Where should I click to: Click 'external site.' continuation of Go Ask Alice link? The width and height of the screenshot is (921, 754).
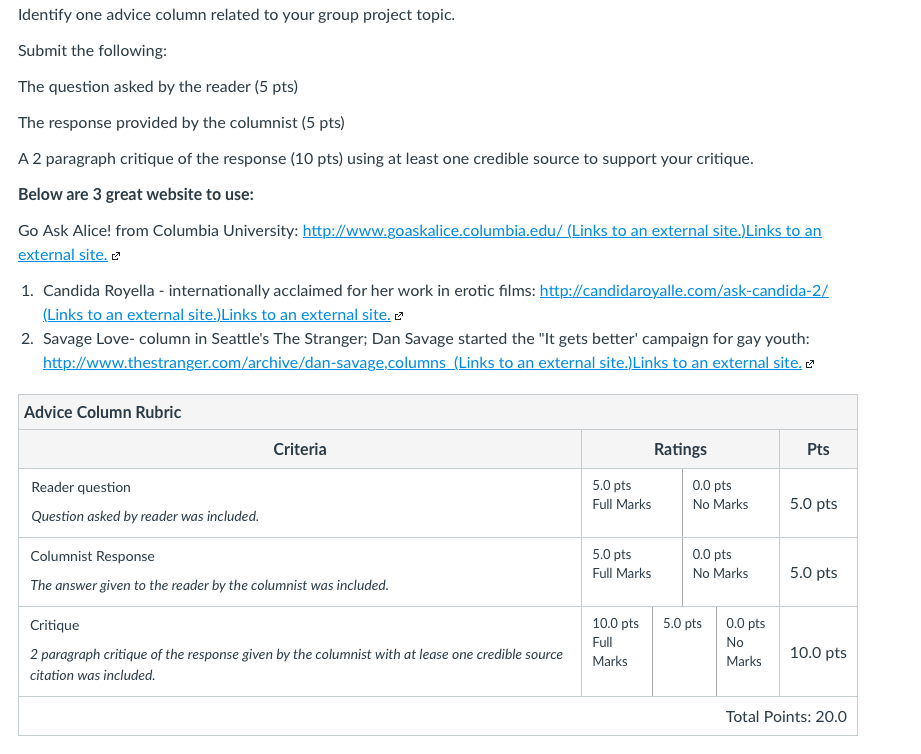tap(63, 255)
